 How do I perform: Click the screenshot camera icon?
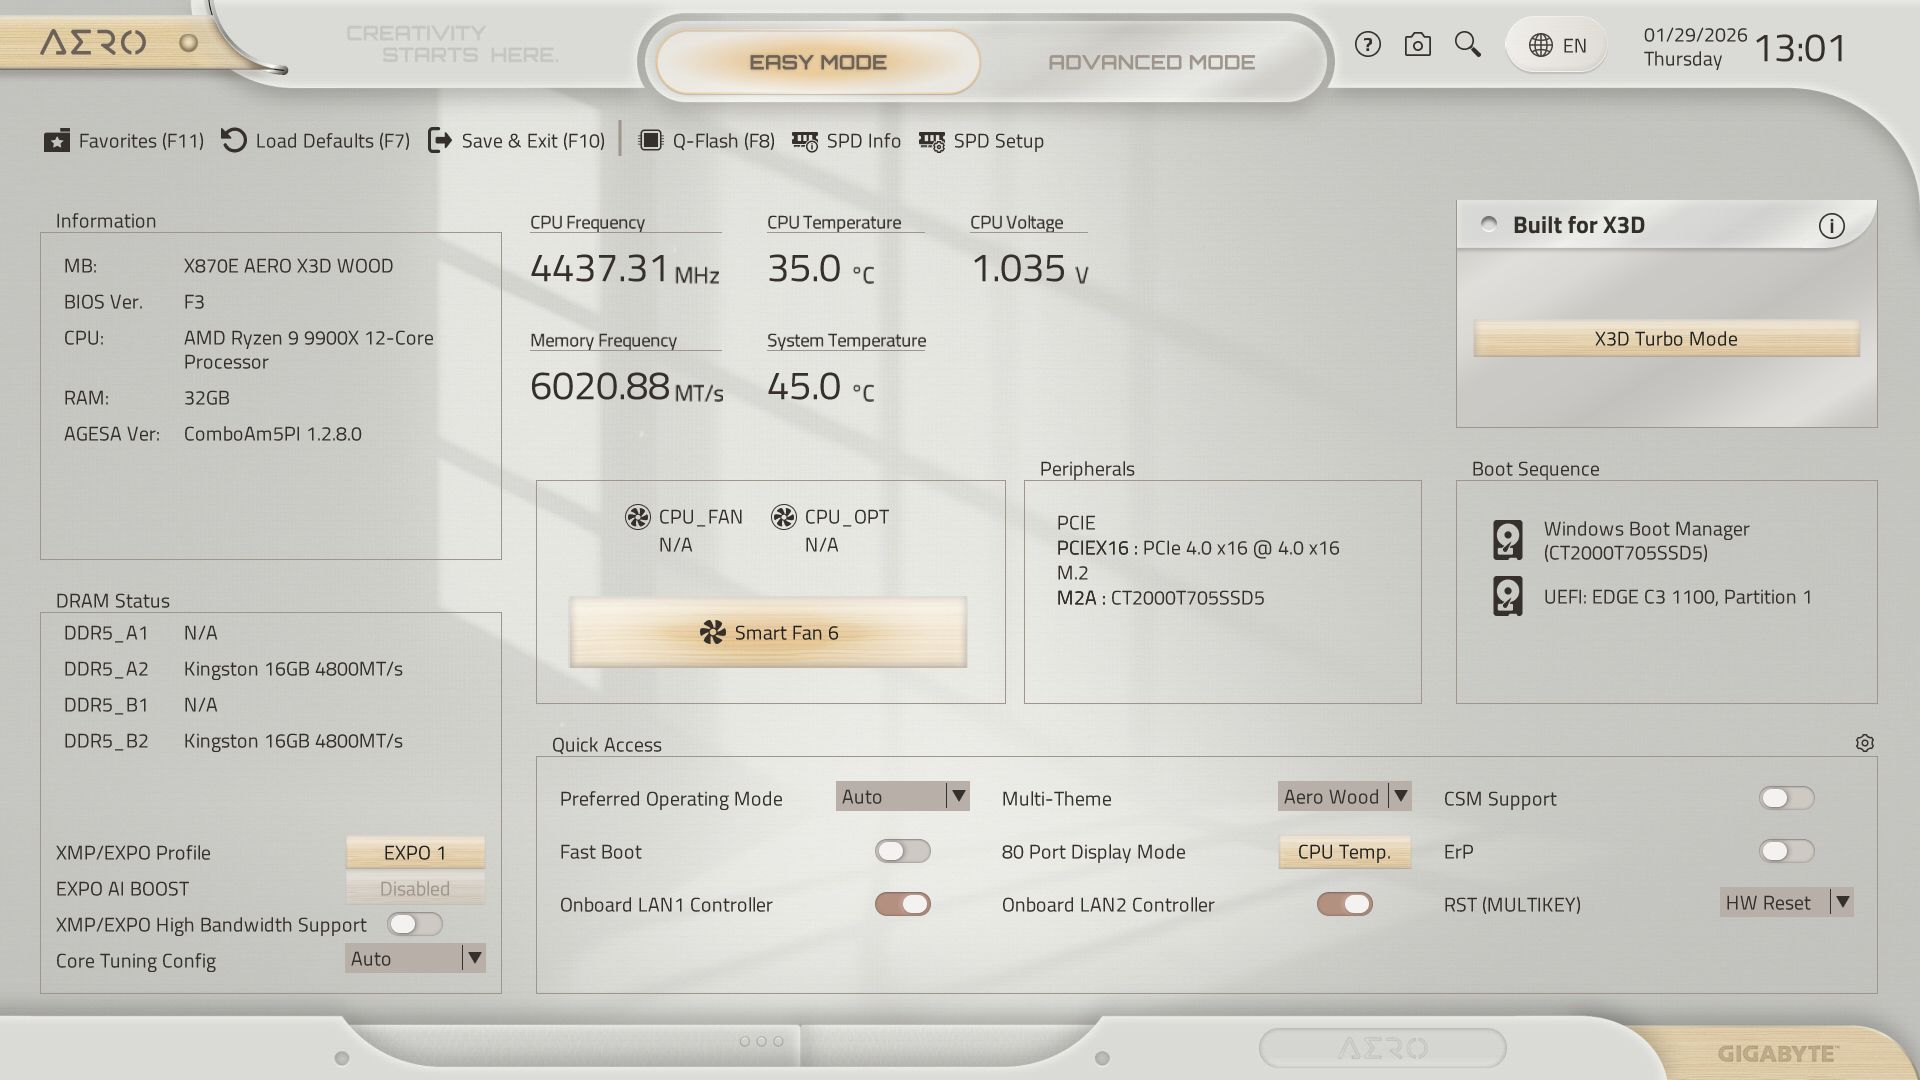(x=1417, y=45)
